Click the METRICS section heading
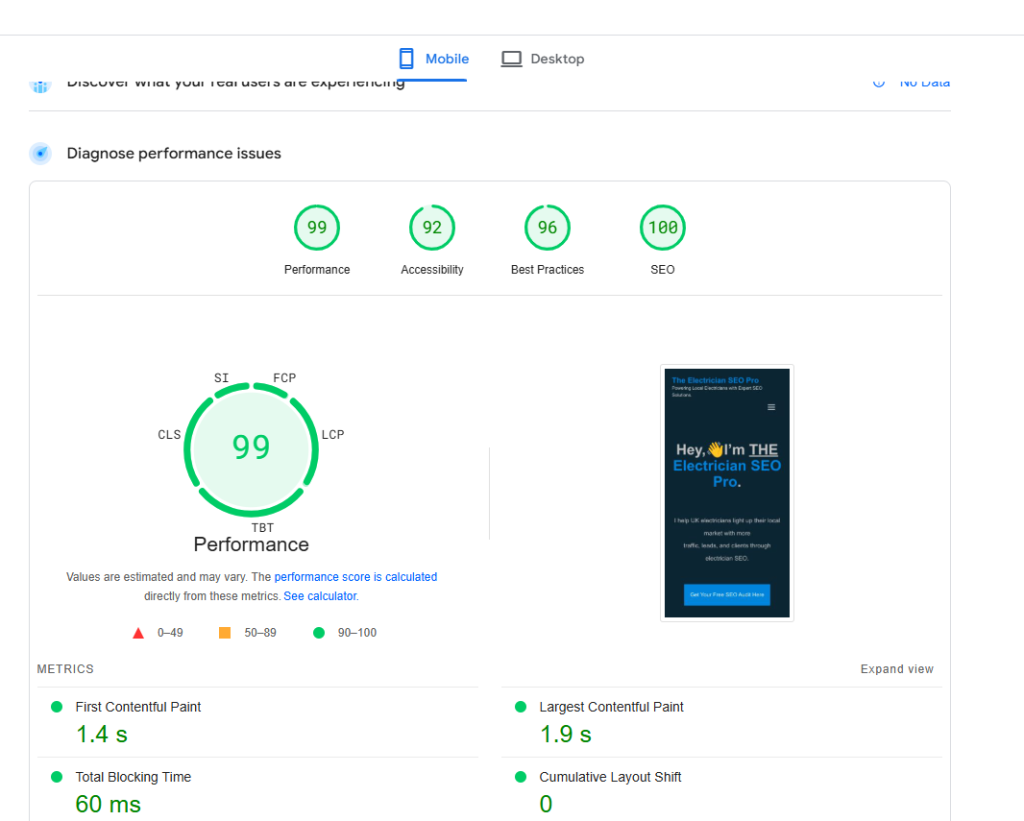 click(x=65, y=669)
